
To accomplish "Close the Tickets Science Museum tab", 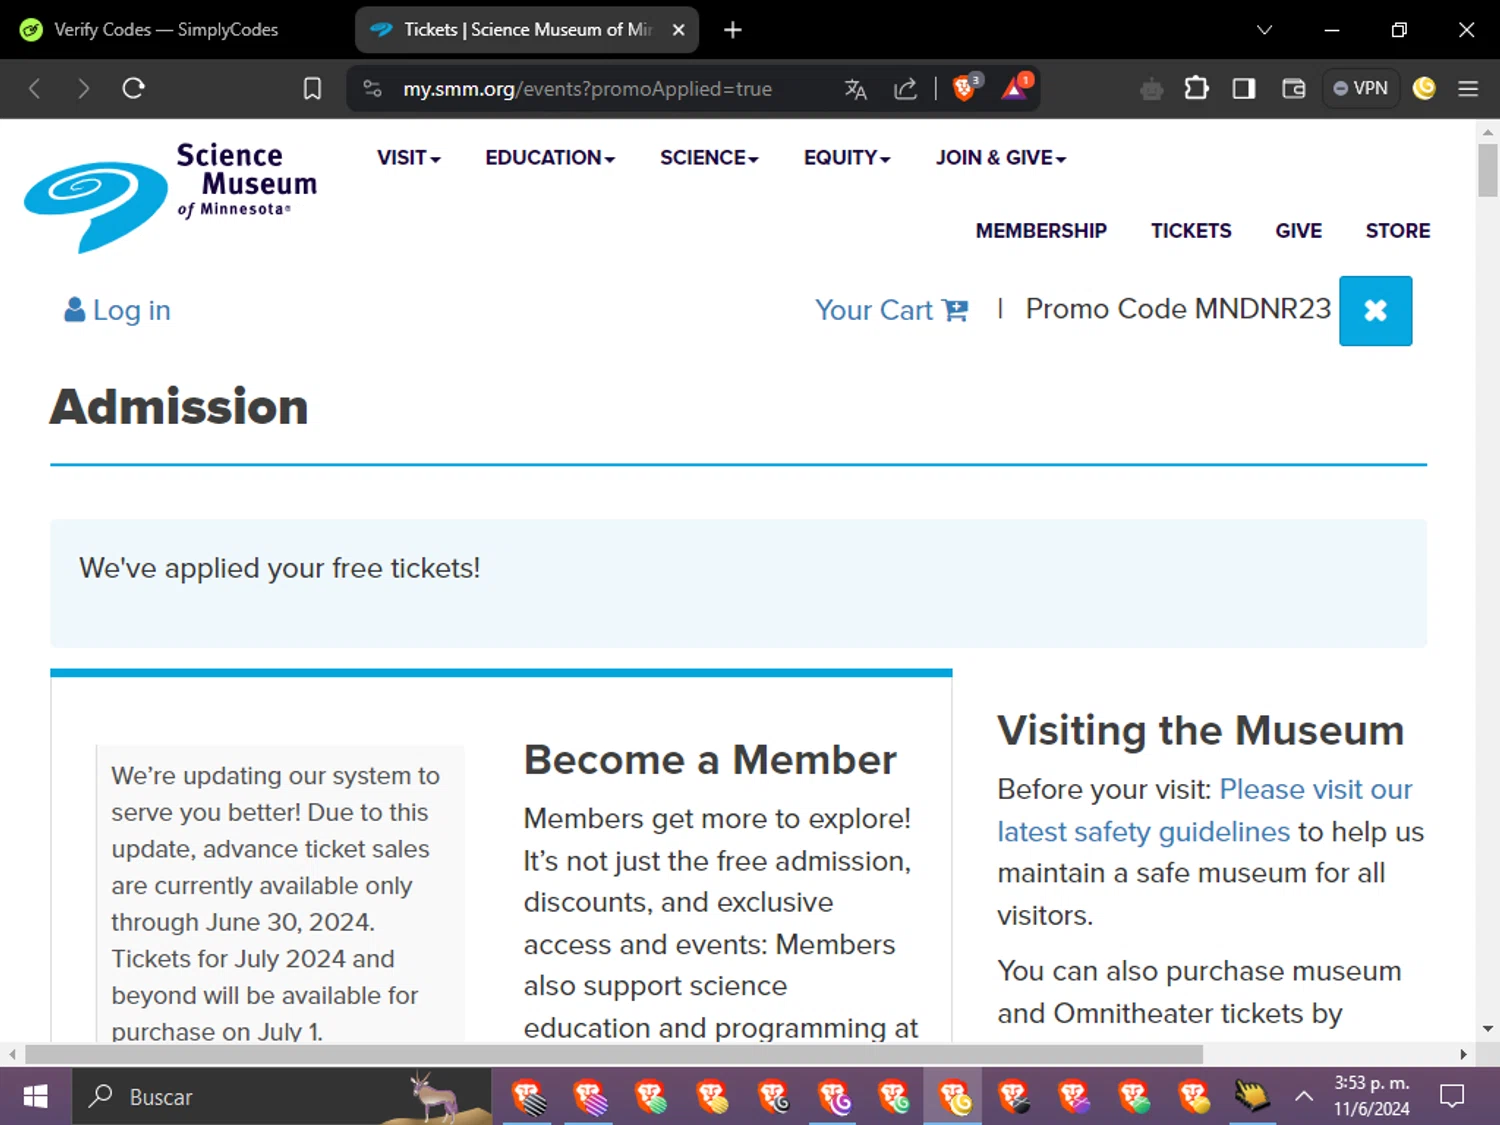I will point(678,30).
